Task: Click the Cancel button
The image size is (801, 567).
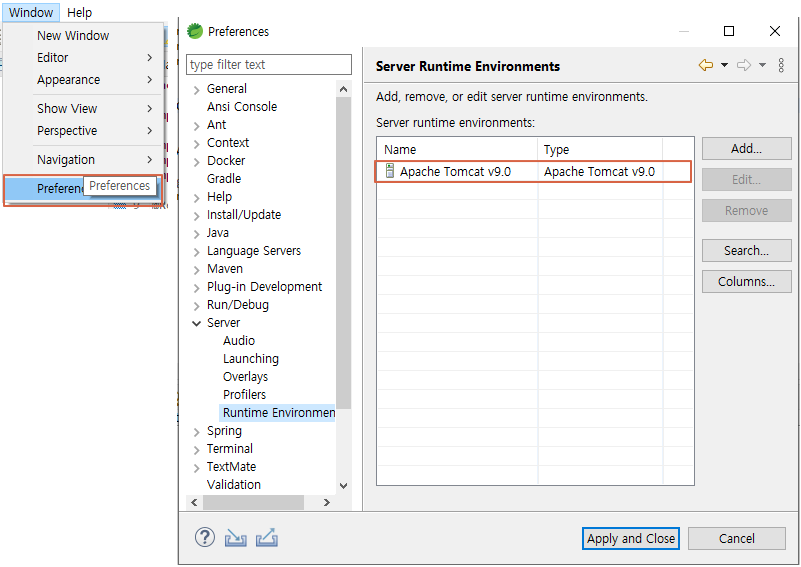Action: point(737,538)
